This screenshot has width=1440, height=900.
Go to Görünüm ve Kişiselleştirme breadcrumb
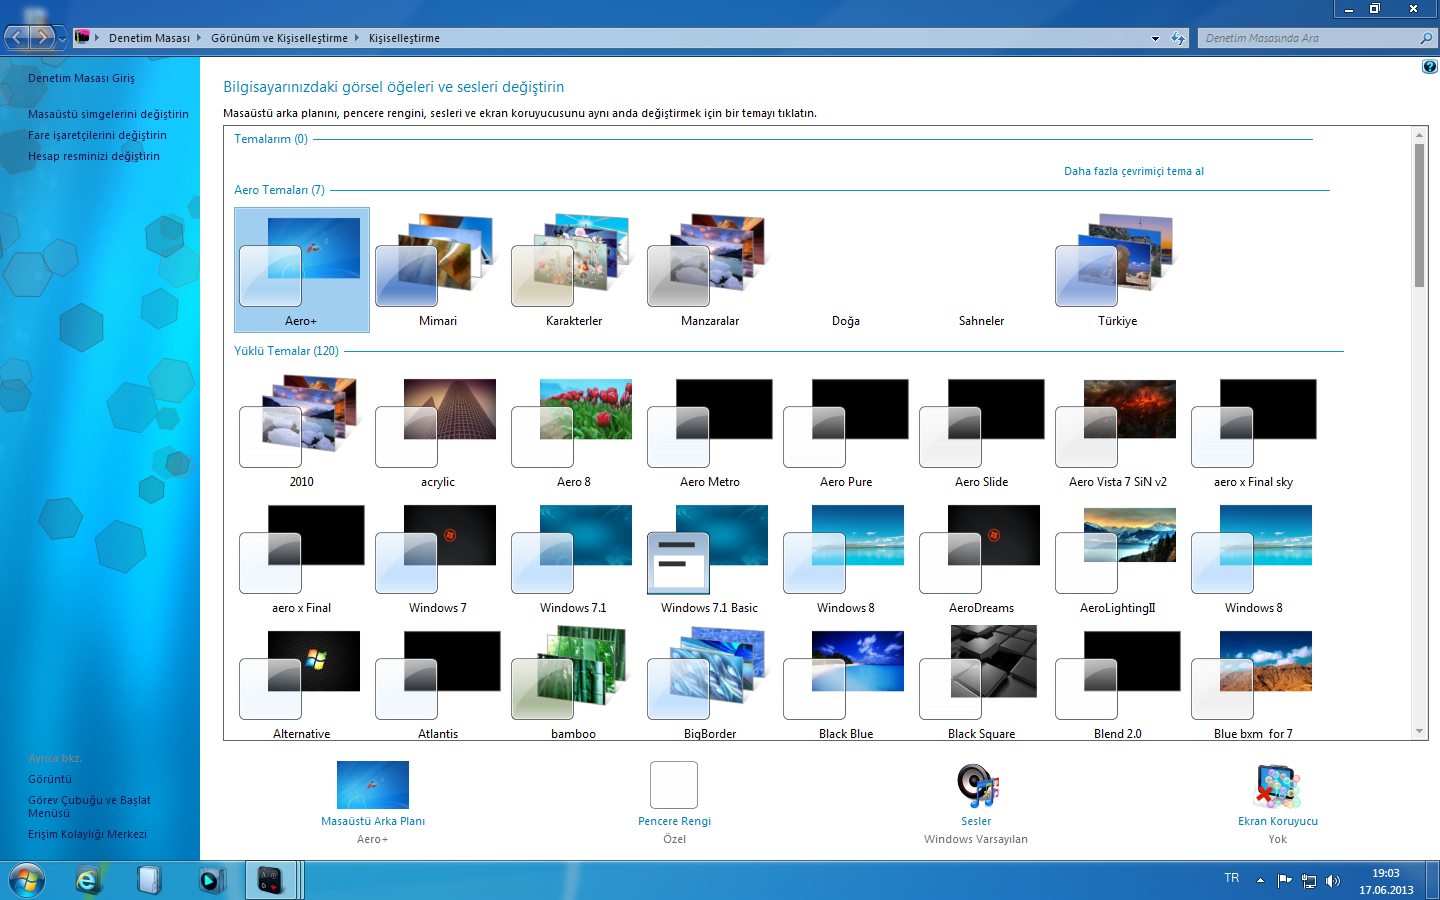pyautogui.click(x=279, y=38)
